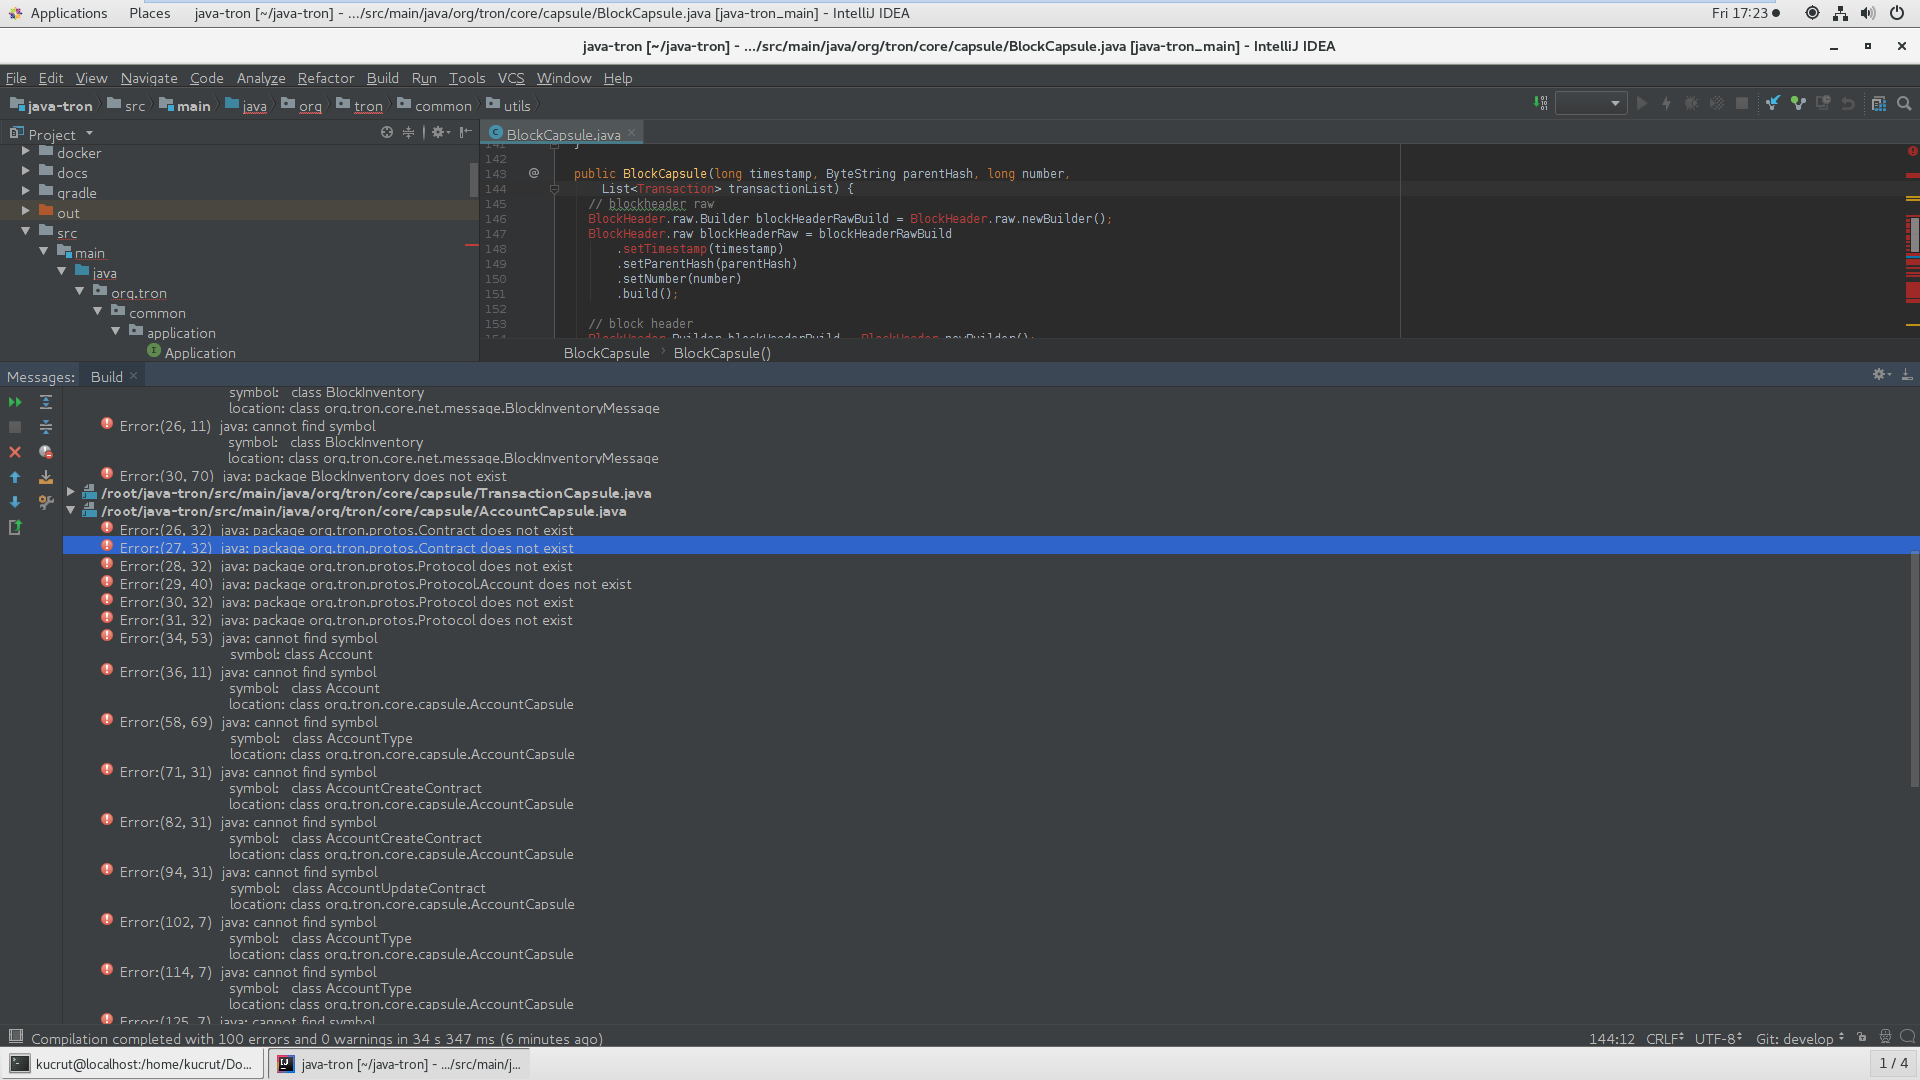Rerun the build using the green double-arrow

coord(14,402)
